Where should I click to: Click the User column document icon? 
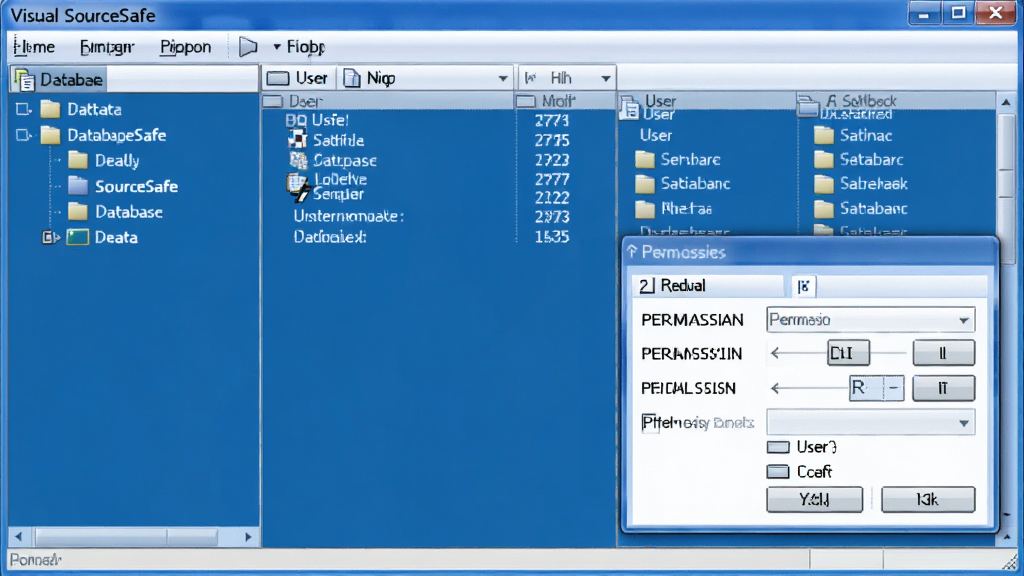630,108
